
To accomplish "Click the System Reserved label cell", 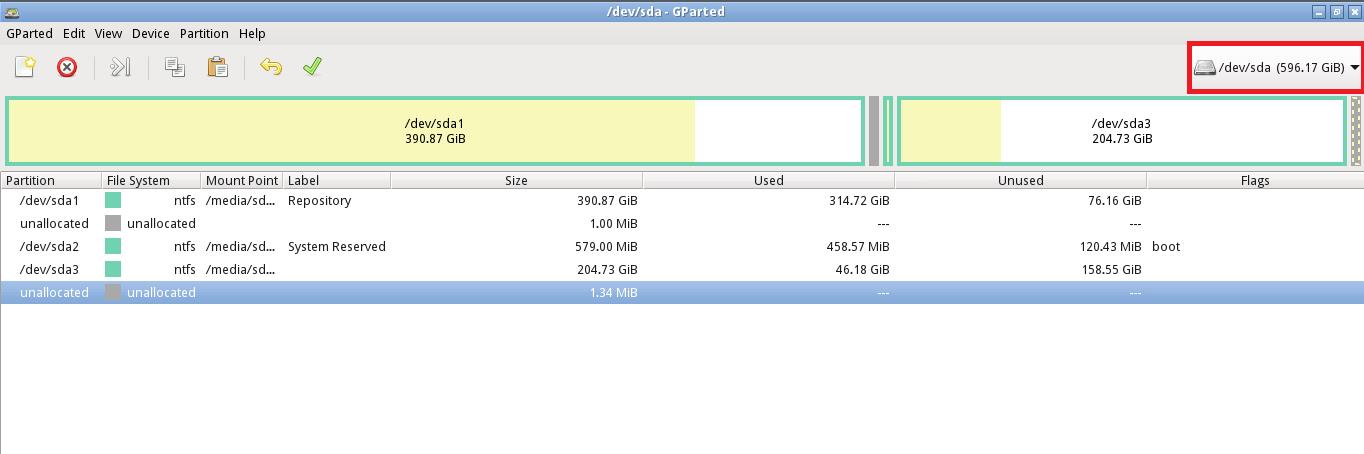I will click(x=336, y=246).
